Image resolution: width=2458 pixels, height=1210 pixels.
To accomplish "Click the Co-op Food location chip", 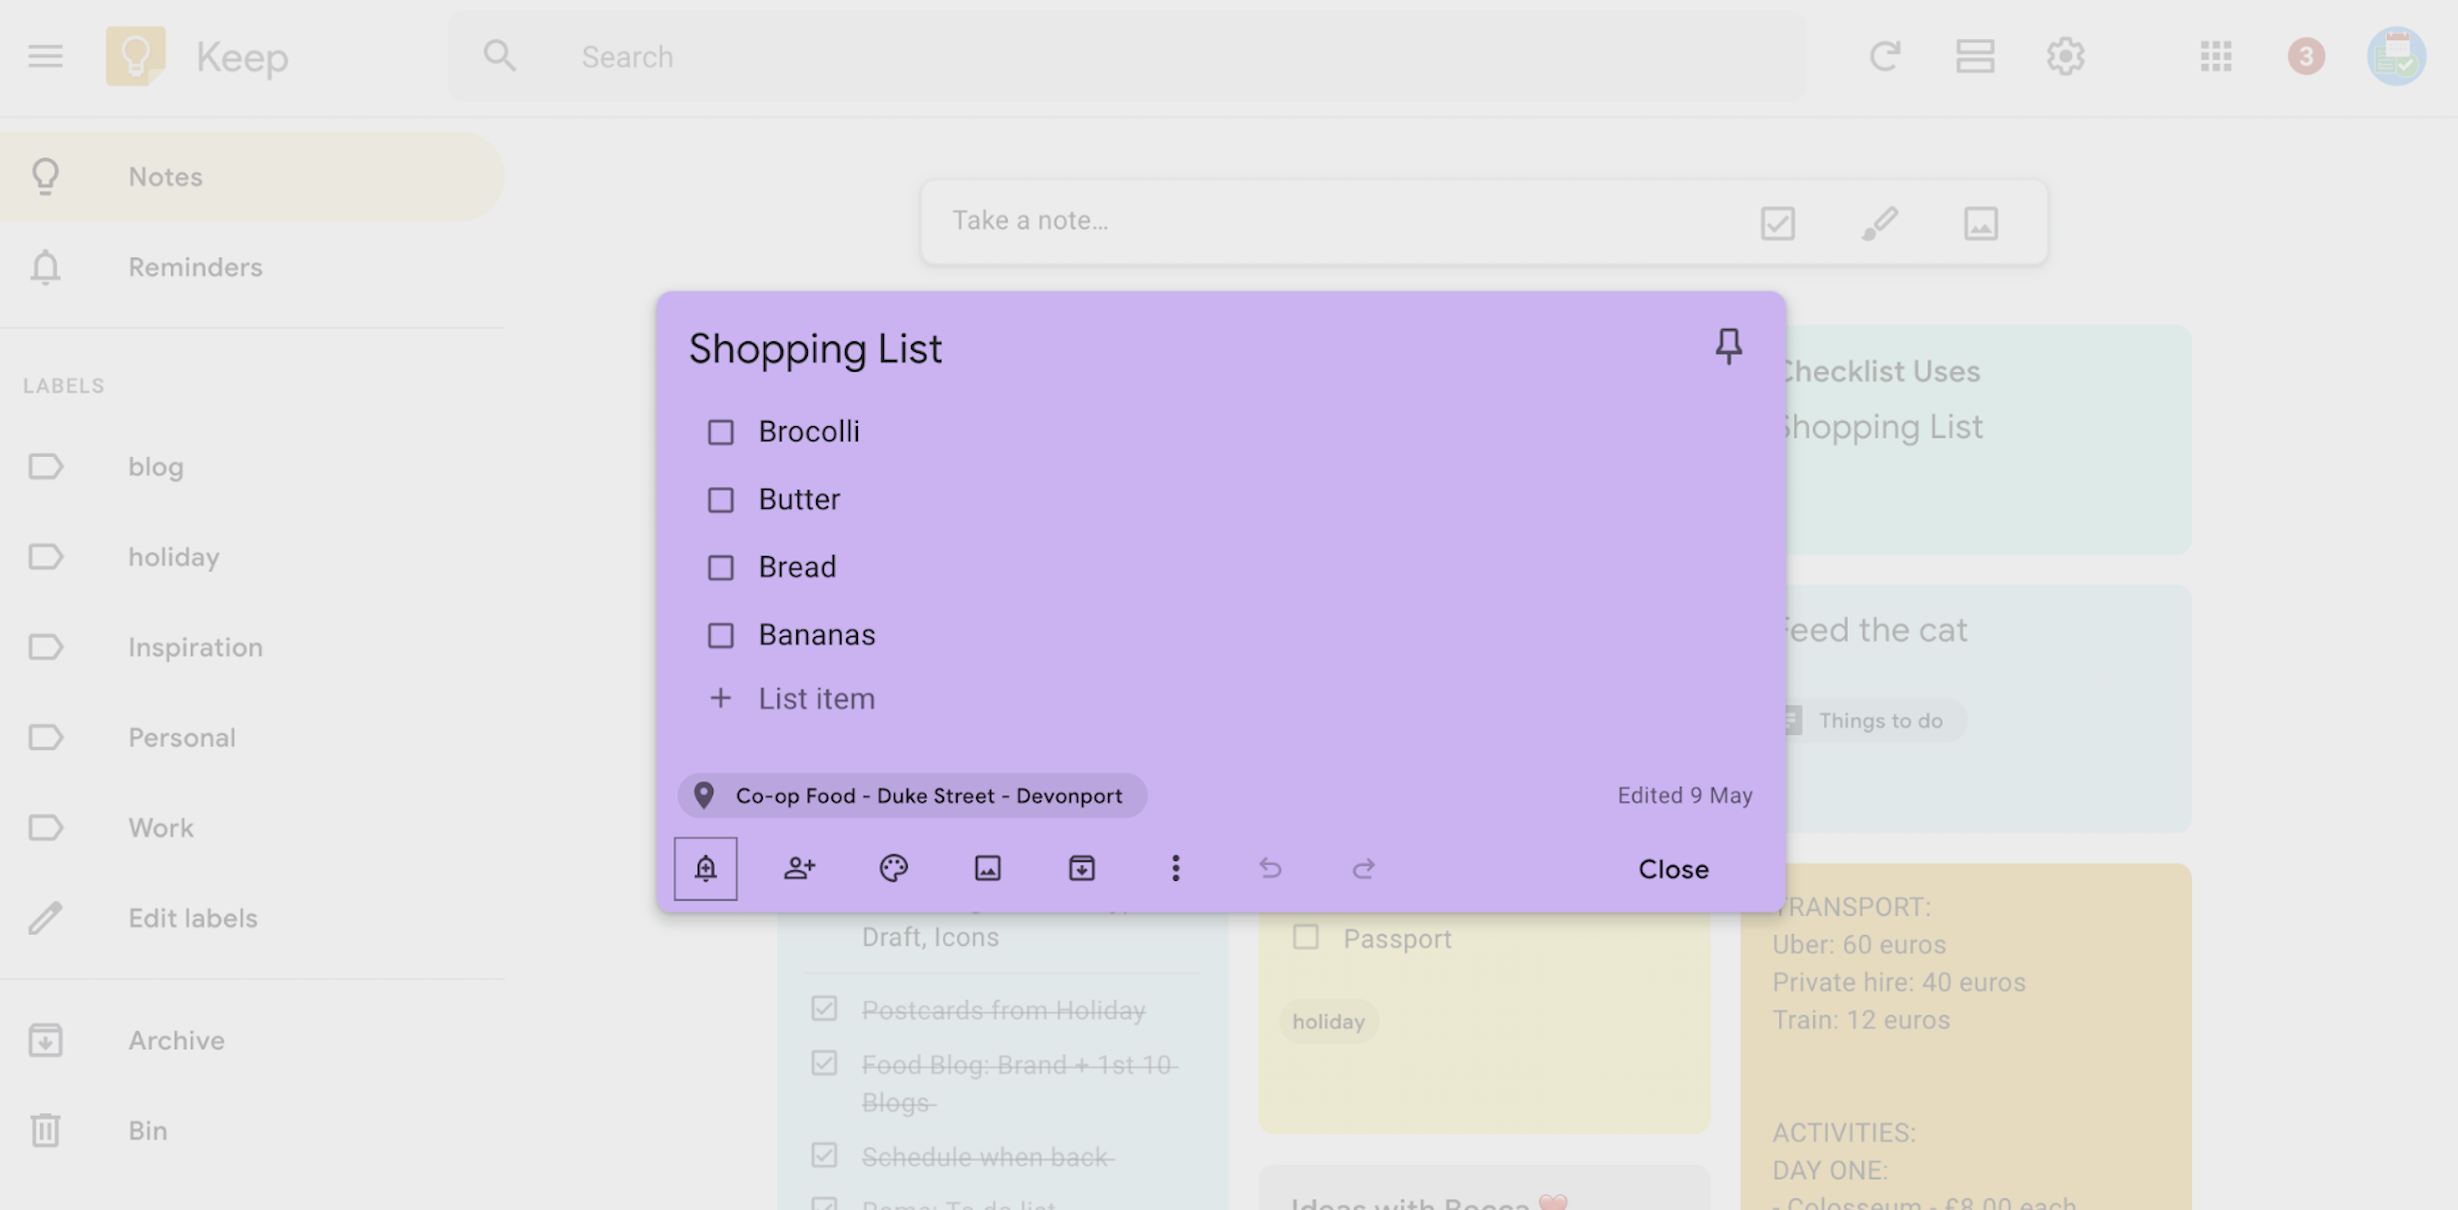I will 912,795.
